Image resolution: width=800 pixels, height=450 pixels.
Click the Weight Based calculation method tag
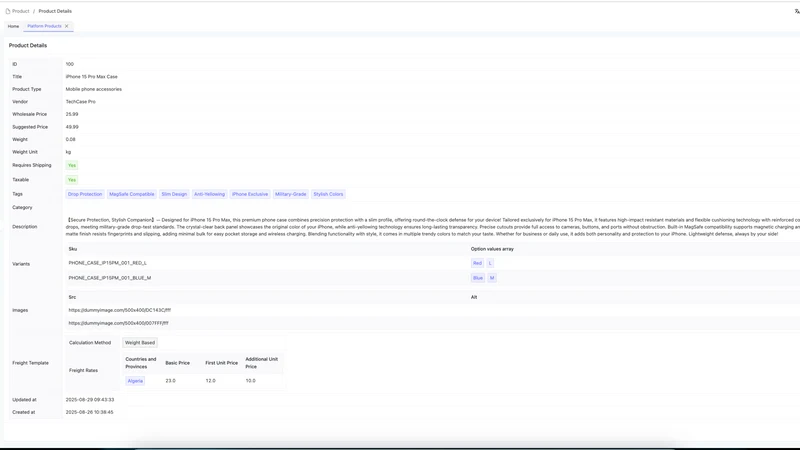[140, 343]
